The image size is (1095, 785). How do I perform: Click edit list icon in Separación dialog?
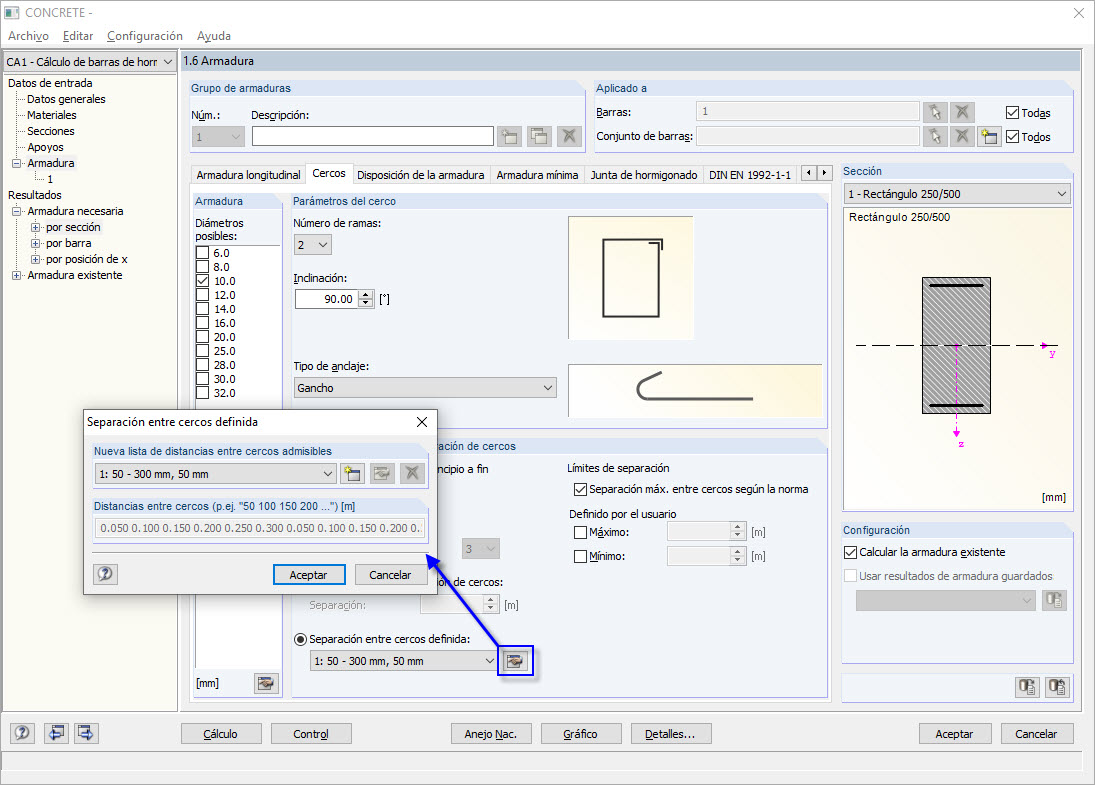pos(382,474)
